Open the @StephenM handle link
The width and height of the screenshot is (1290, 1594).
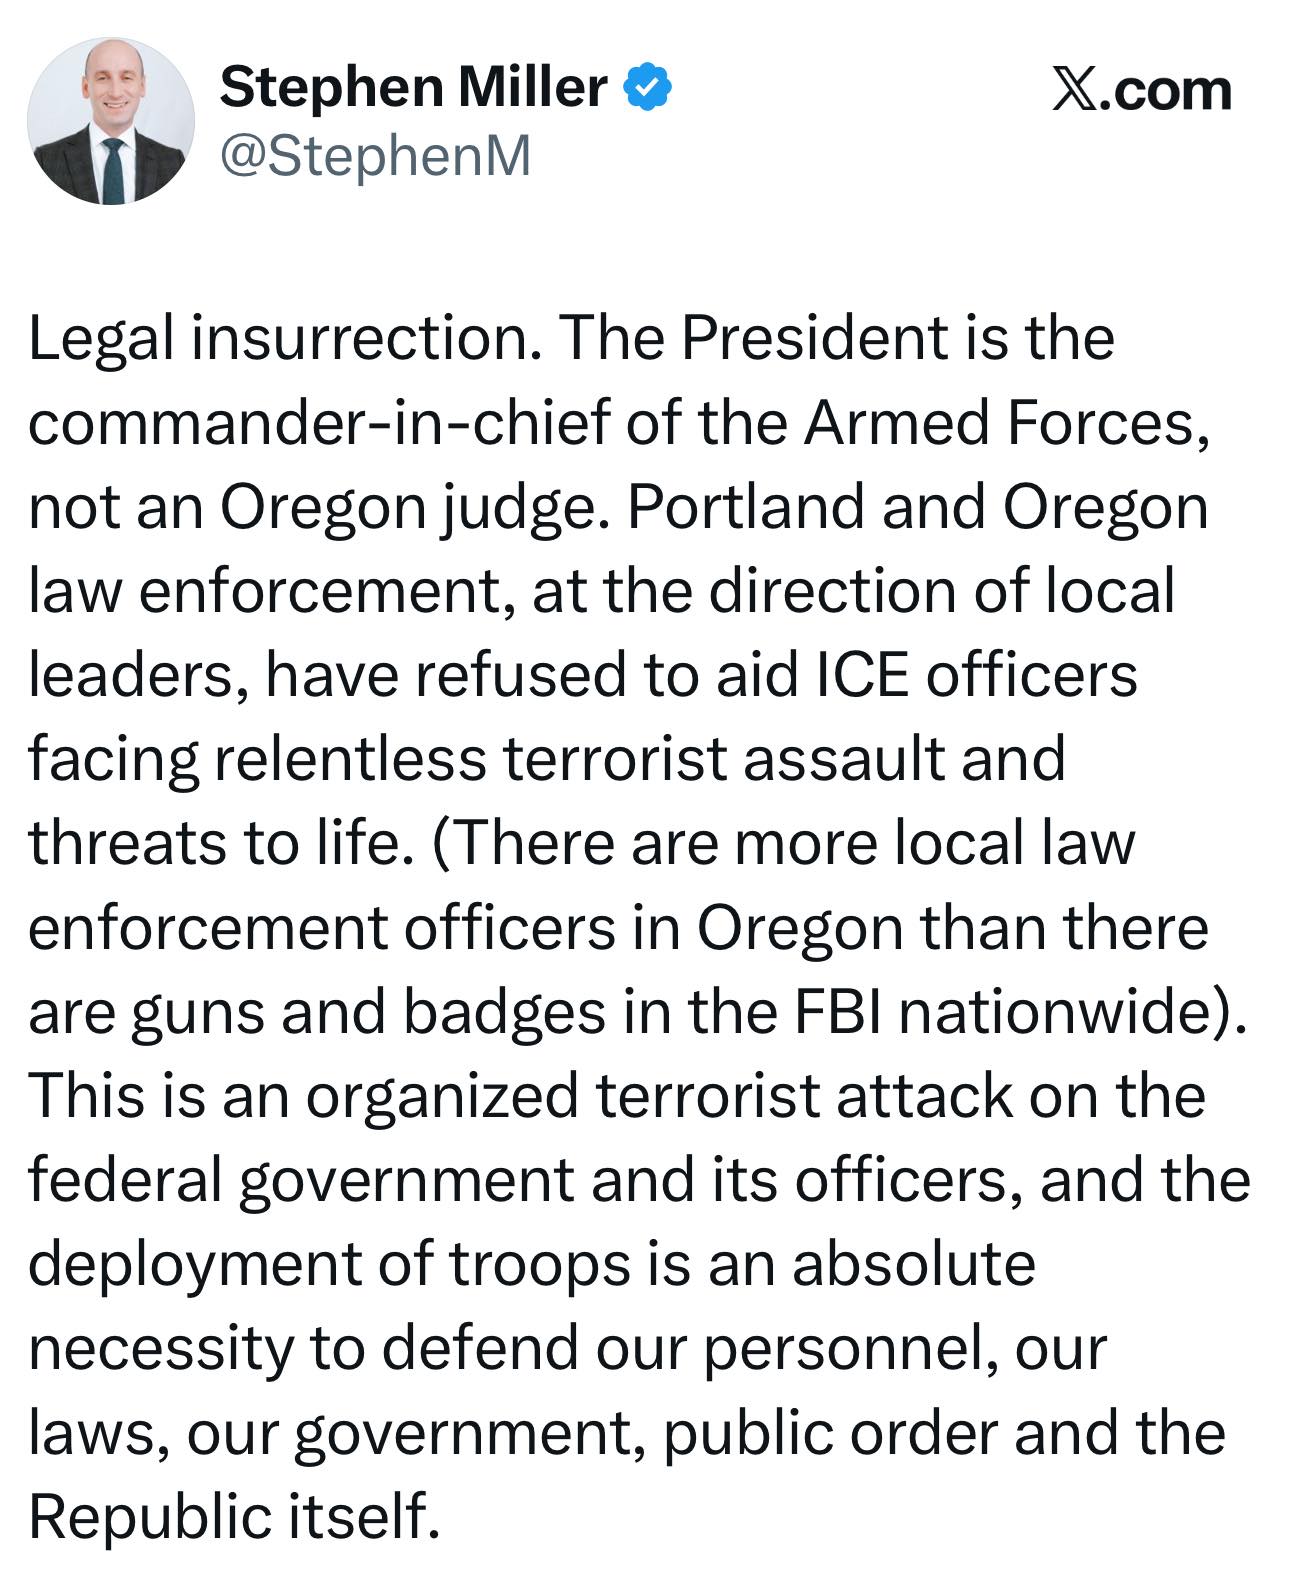[374, 157]
